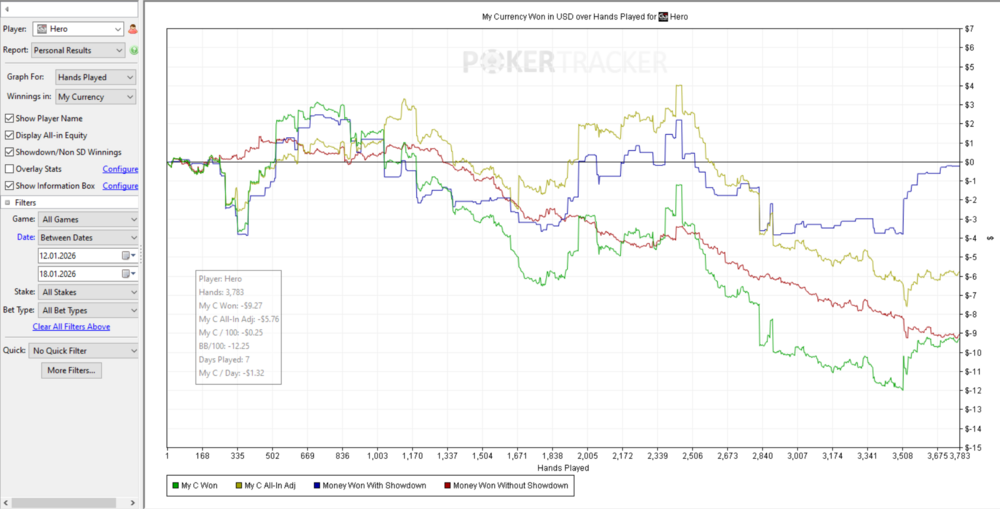The image size is (1000, 509).
Task: Open the calendar picker for start date 12.01.2026
Action: pos(128,255)
